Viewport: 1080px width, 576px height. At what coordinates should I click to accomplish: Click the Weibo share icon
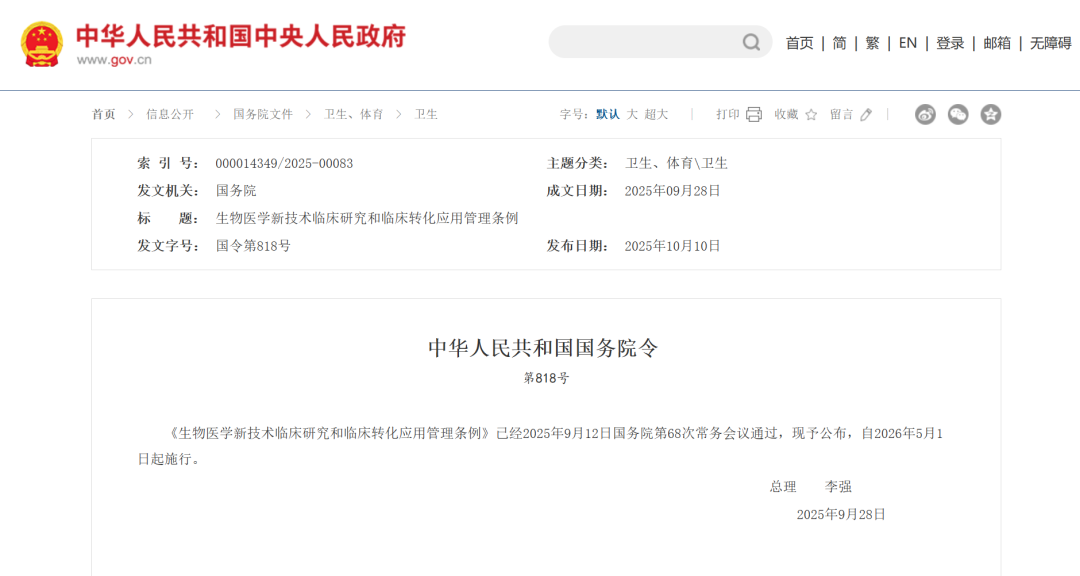click(925, 114)
